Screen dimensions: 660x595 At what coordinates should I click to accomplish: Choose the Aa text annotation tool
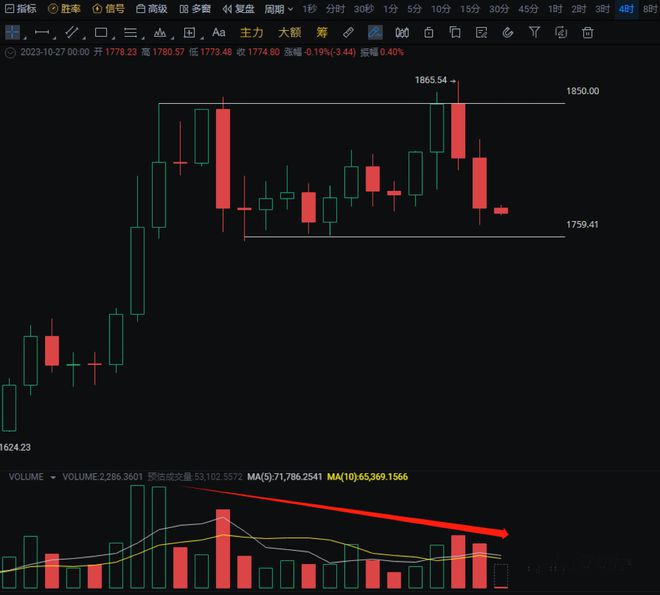pos(218,32)
